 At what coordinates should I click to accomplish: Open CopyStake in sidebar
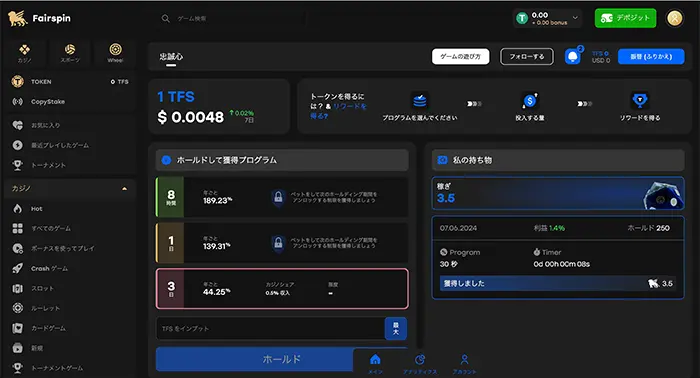[x=47, y=102]
